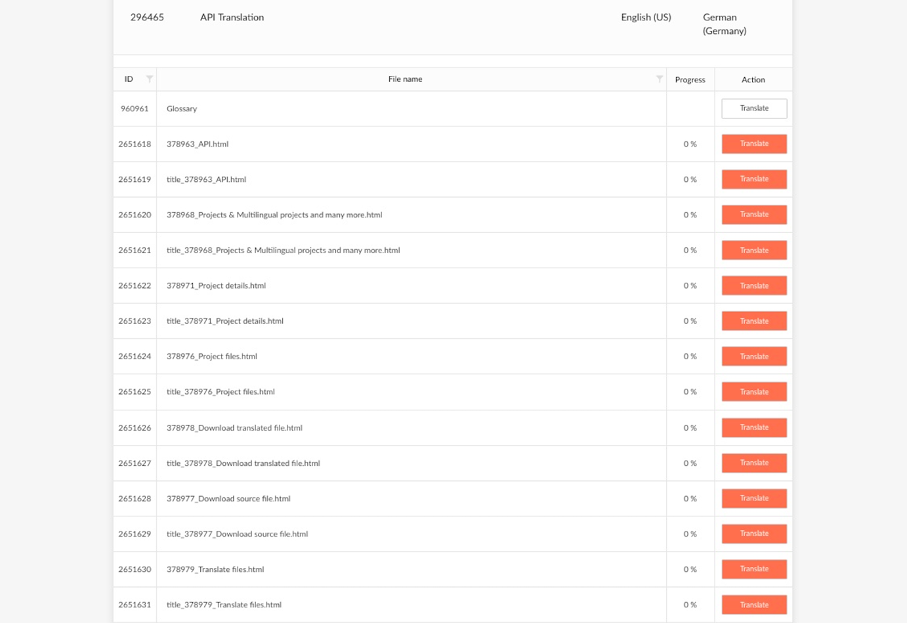Viewport: 908px width, 624px height.
Task: Open the File name column filter icon
Action: [659, 79]
